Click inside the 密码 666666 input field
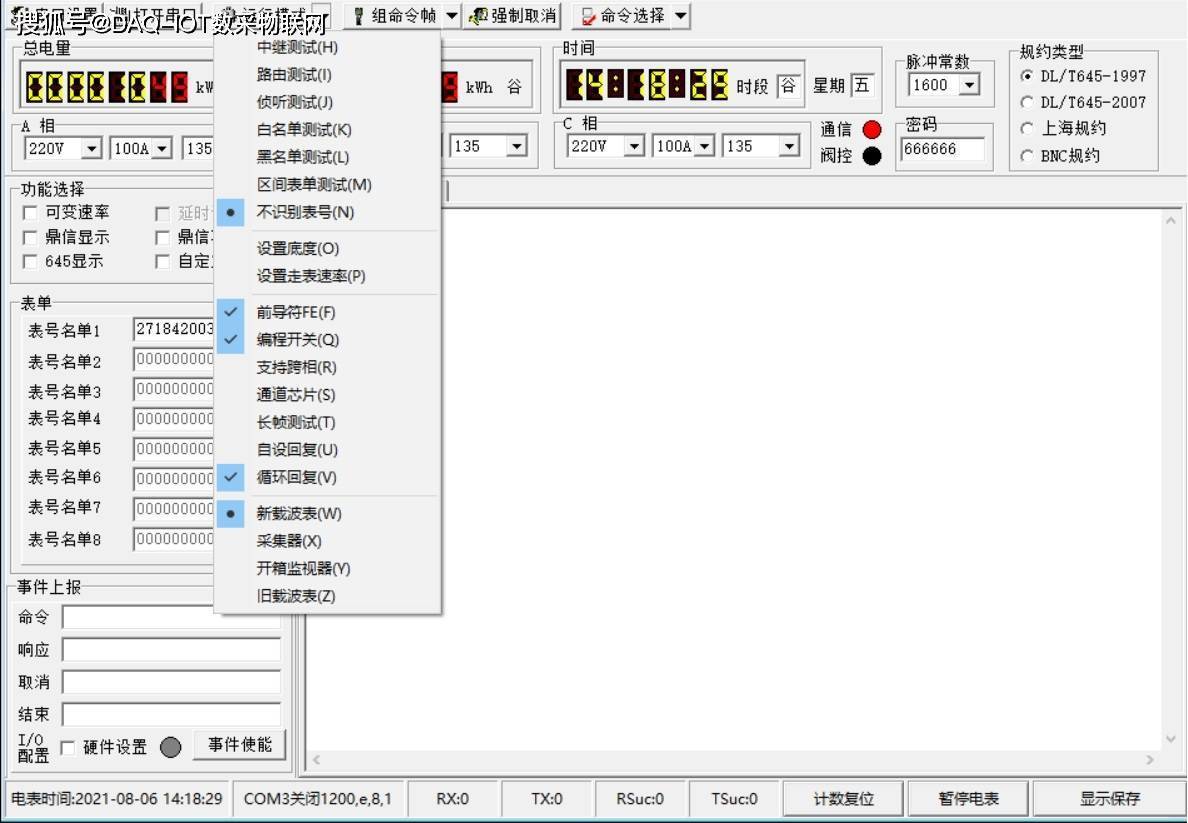 (x=940, y=149)
